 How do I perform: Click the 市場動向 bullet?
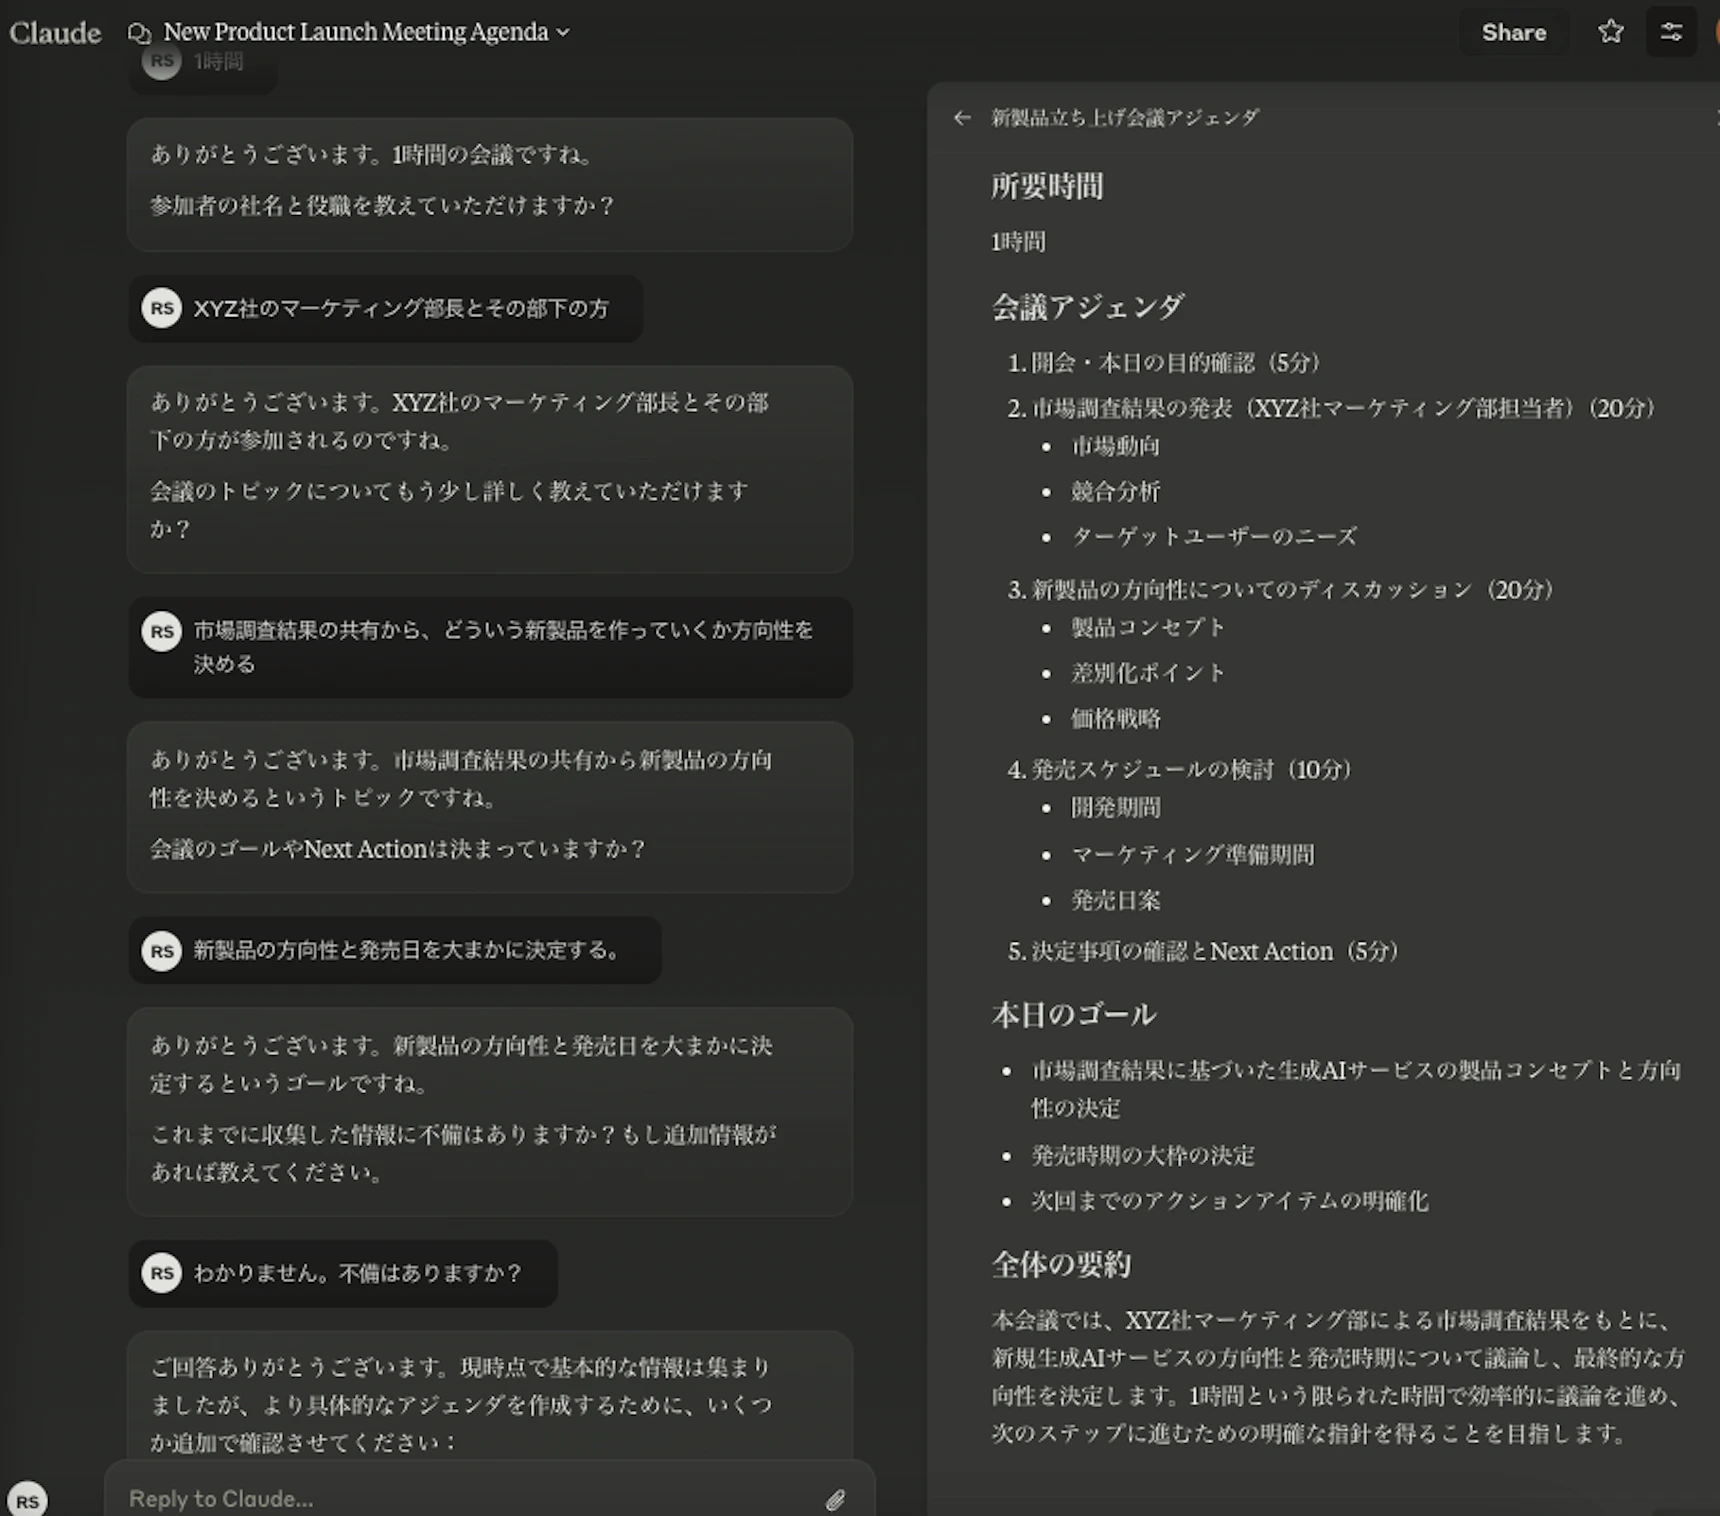1116,446
